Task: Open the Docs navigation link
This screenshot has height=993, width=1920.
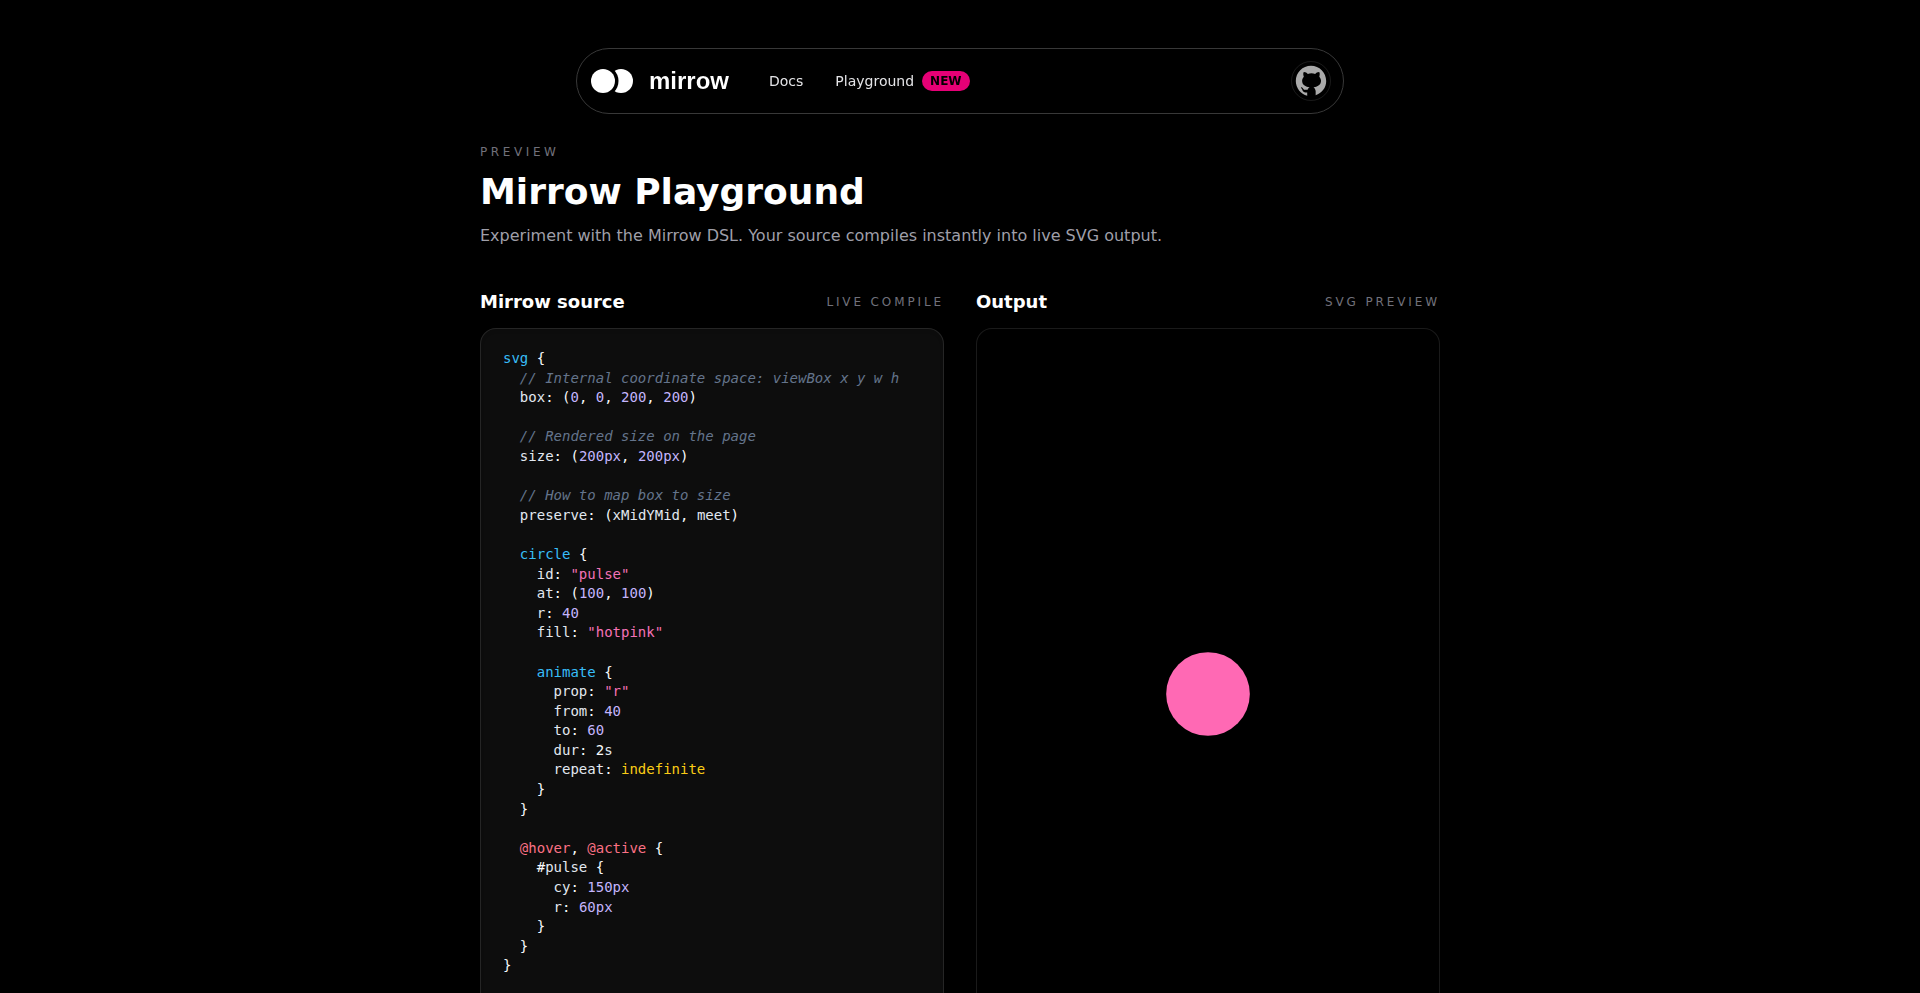Action: coord(785,81)
